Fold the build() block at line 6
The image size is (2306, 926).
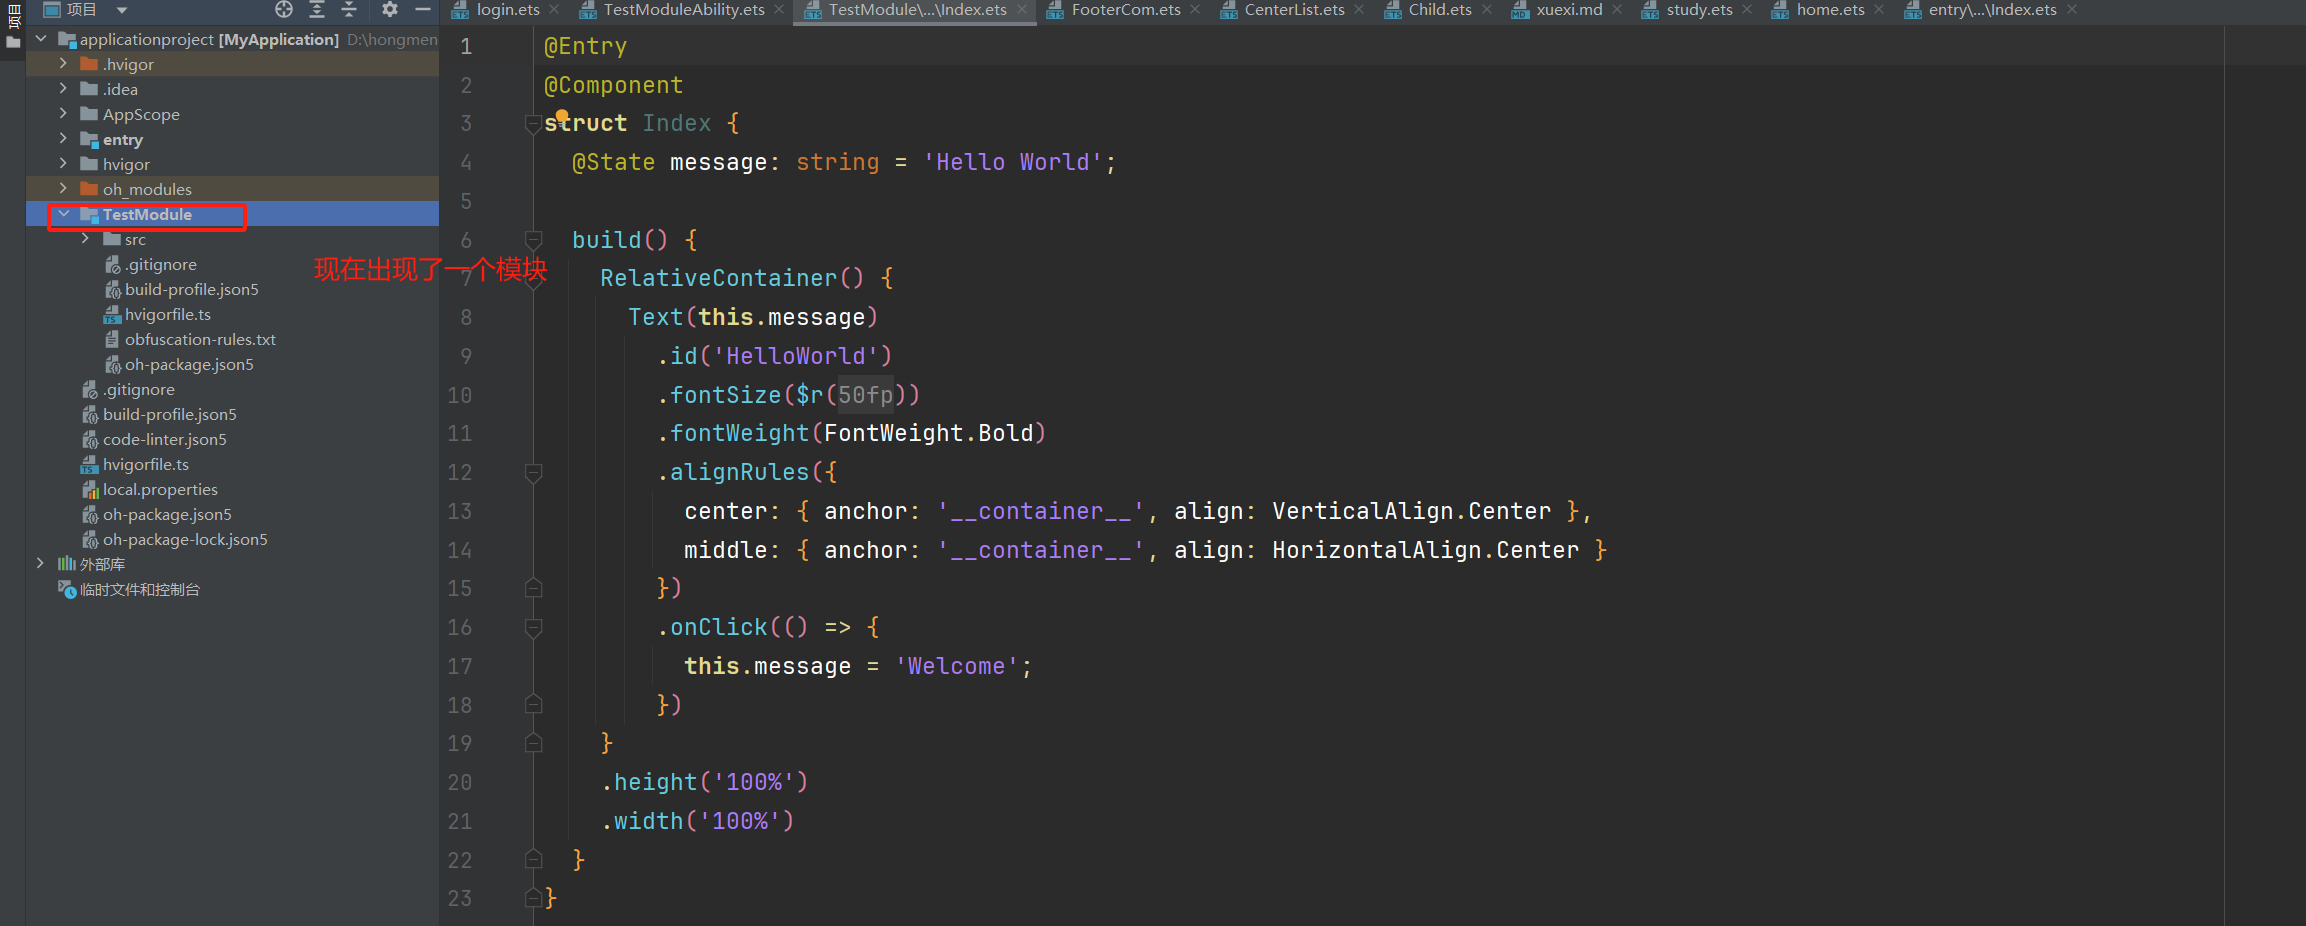click(x=533, y=240)
